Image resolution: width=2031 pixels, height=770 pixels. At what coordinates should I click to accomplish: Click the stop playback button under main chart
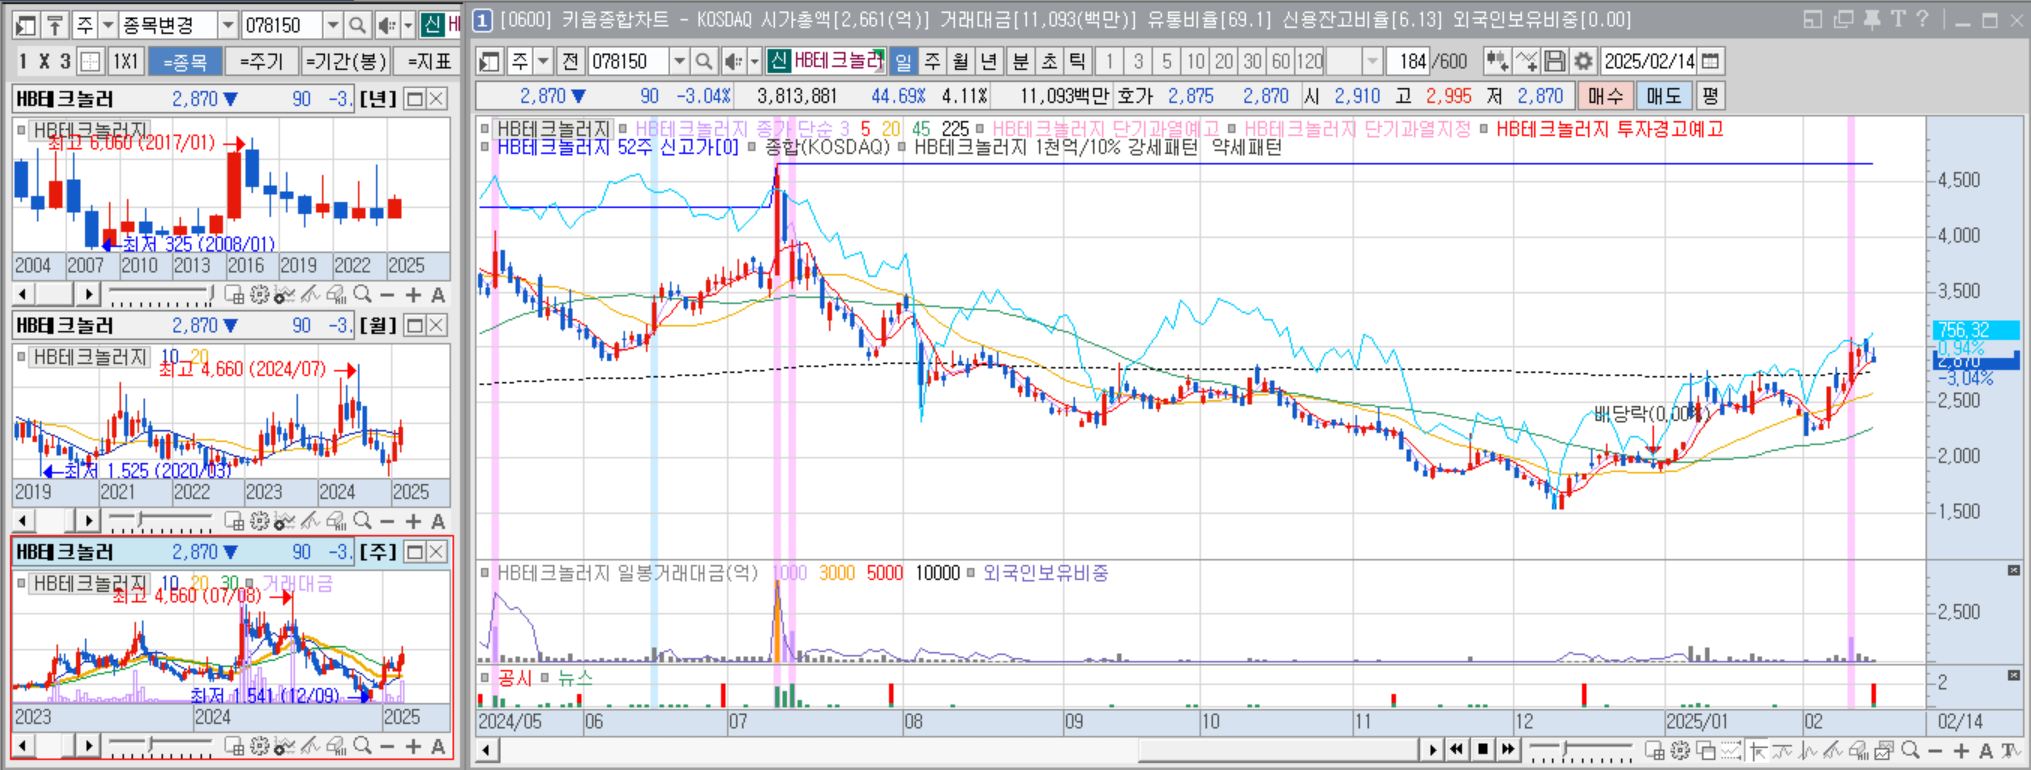(x=1482, y=749)
